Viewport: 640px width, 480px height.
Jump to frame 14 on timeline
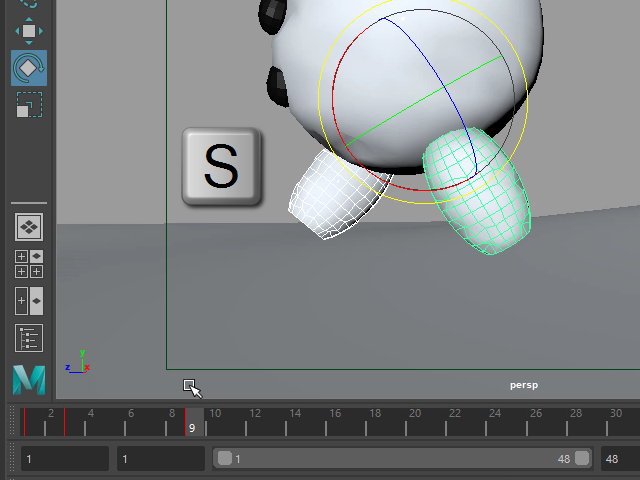click(x=294, y=422)
